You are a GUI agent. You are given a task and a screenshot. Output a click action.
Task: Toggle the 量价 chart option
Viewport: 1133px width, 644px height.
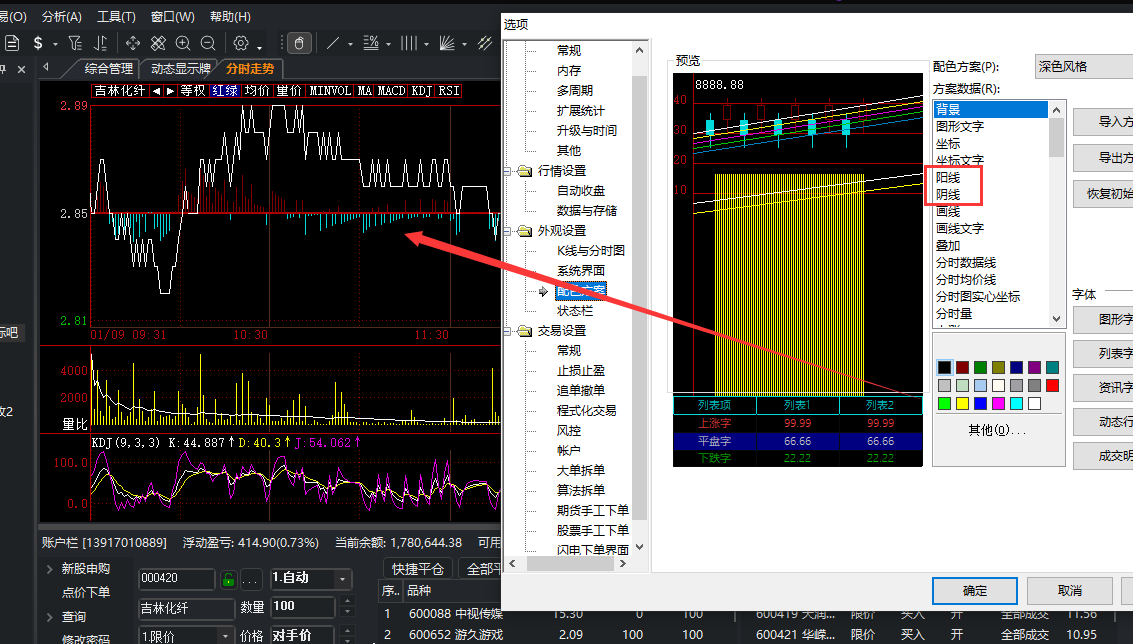coord(289,91)
